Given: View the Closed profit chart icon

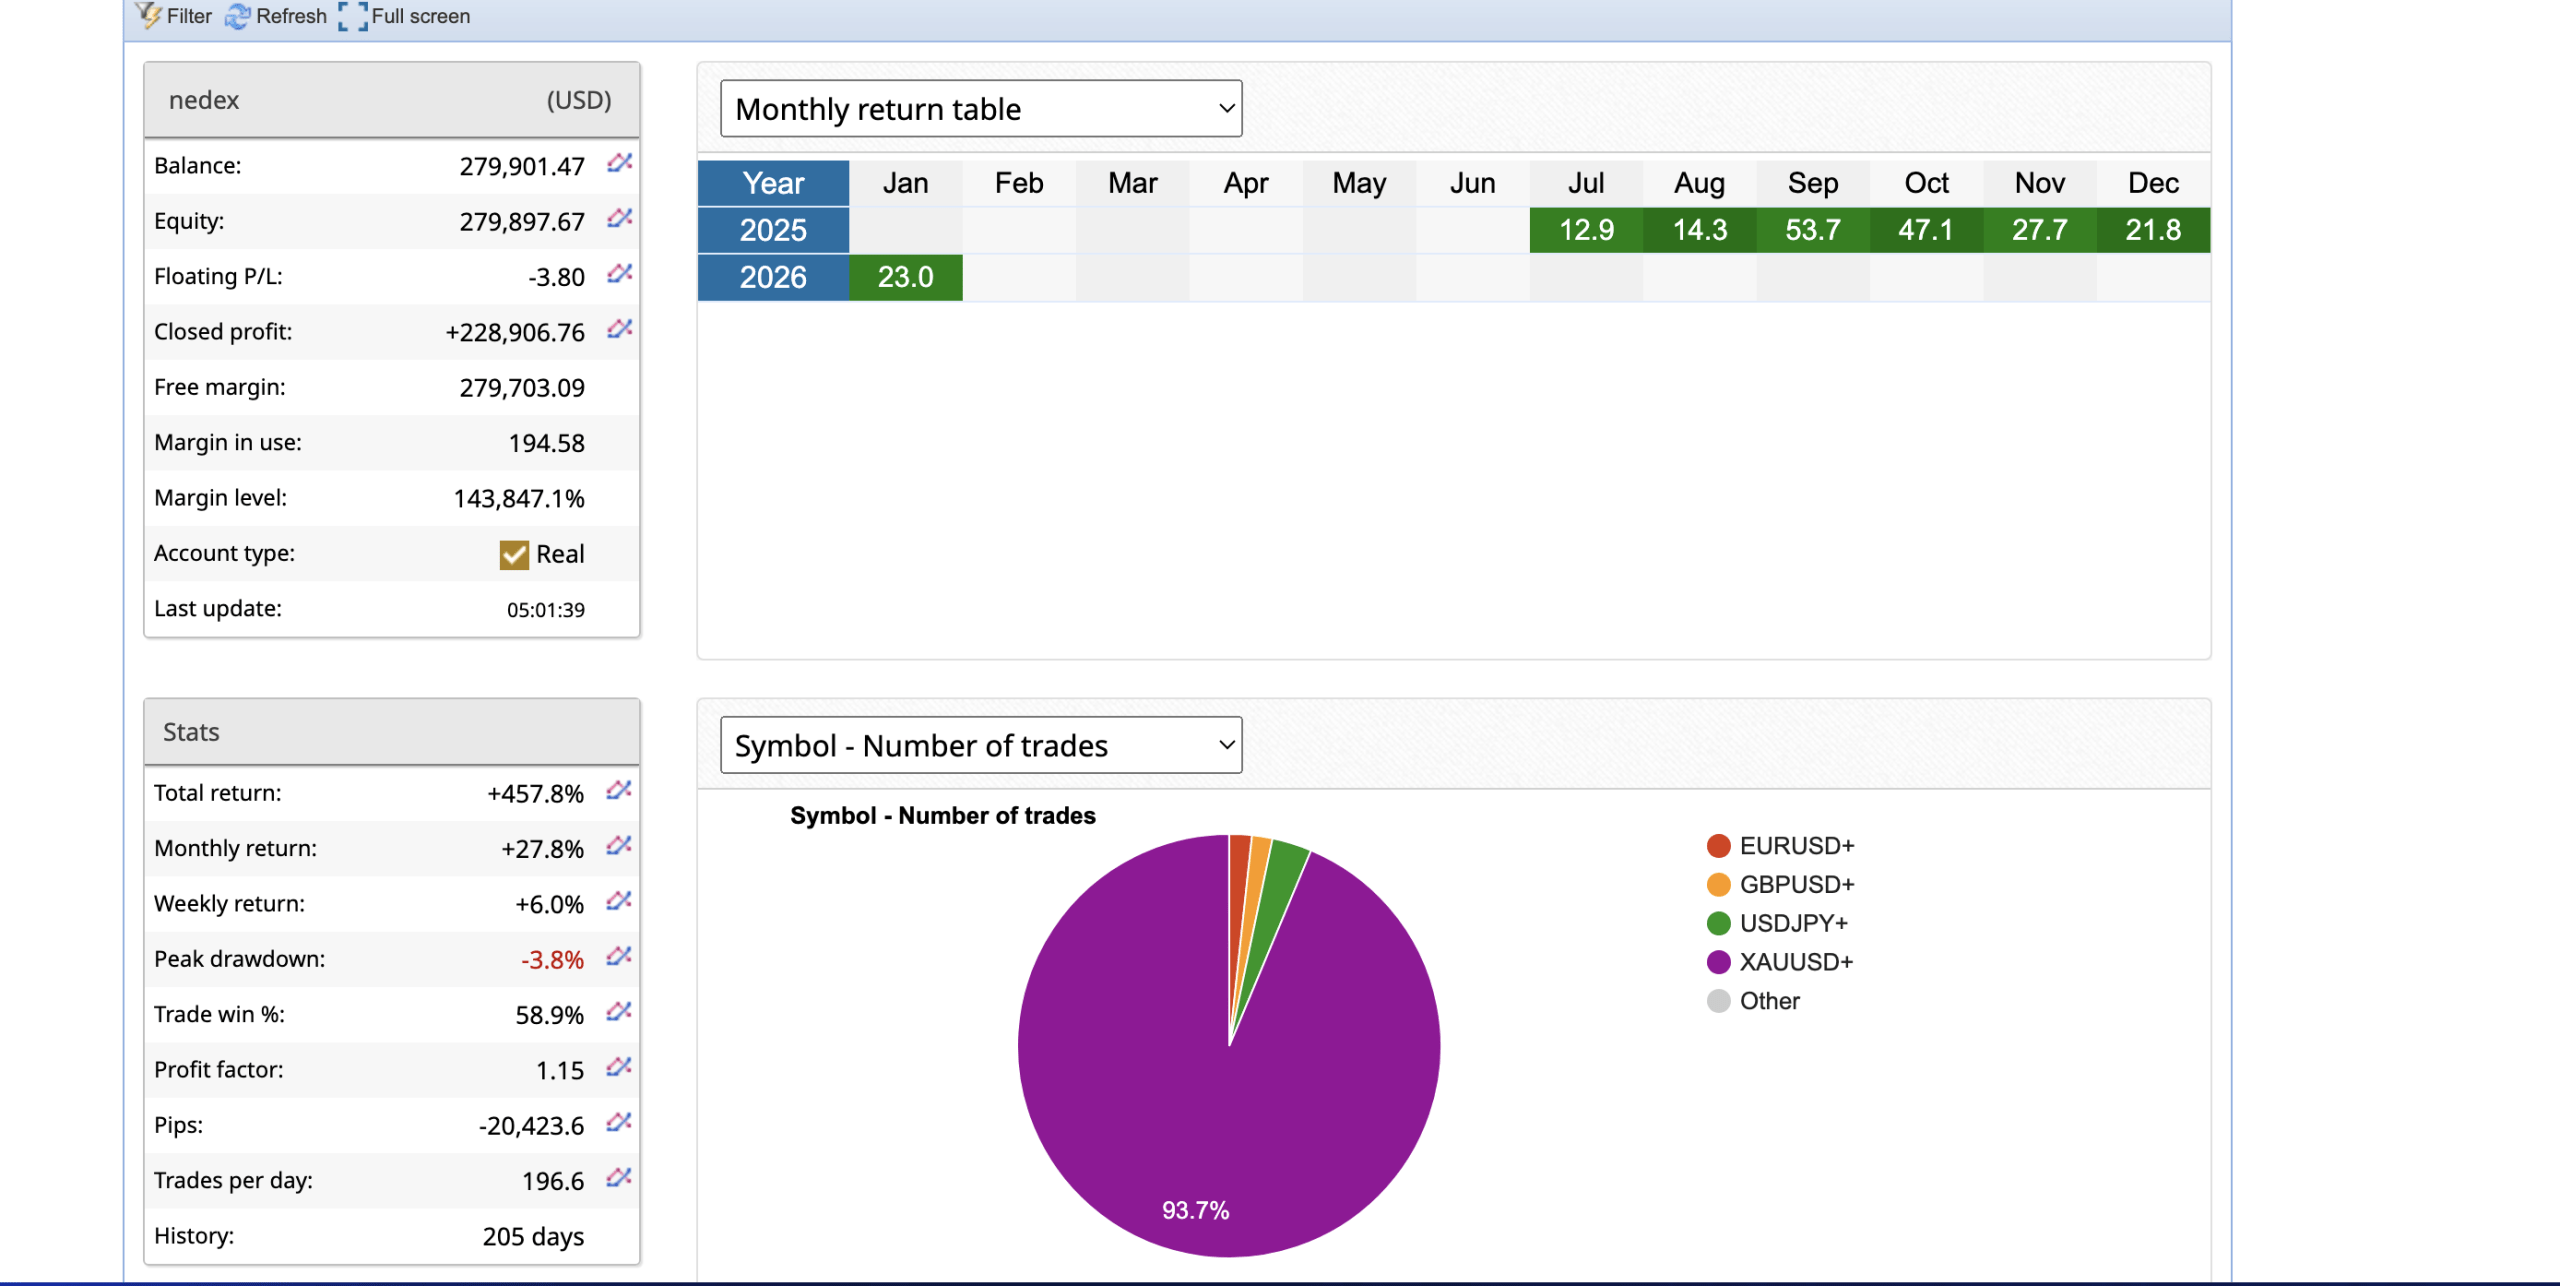Looking at the screenshot, I should coord(619,330).
